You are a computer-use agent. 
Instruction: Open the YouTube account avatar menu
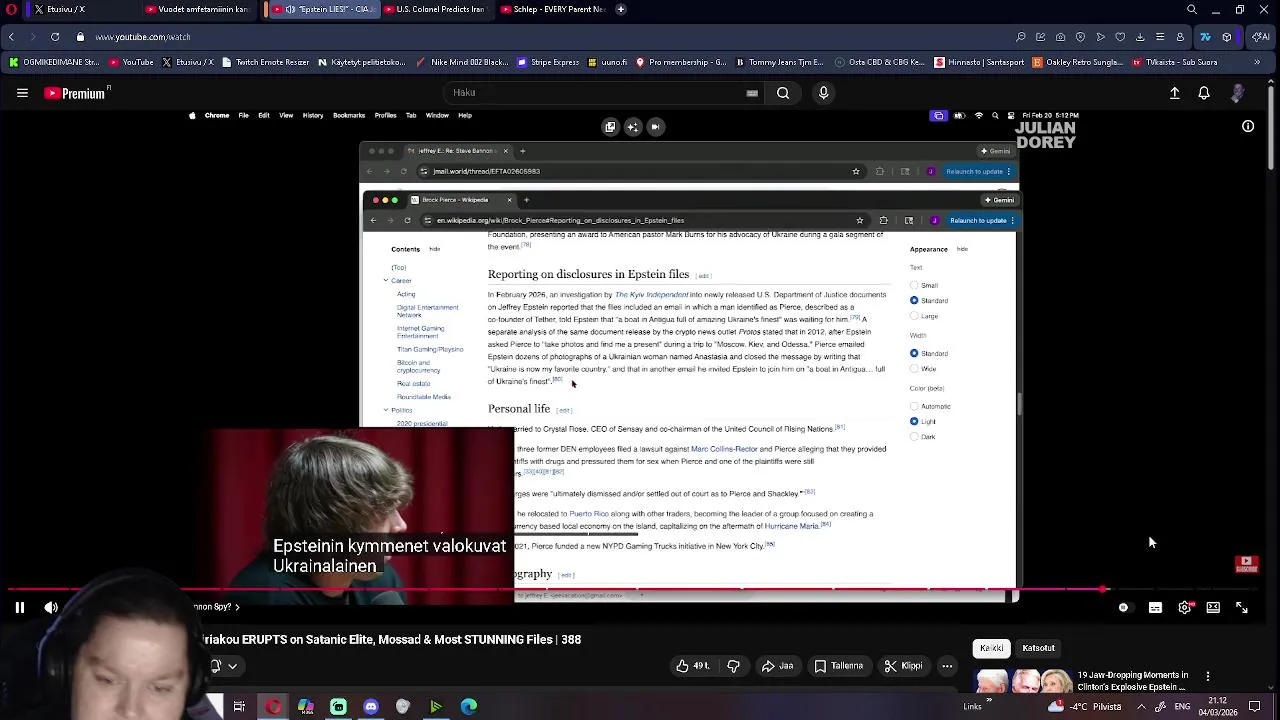click(1238, 93)
